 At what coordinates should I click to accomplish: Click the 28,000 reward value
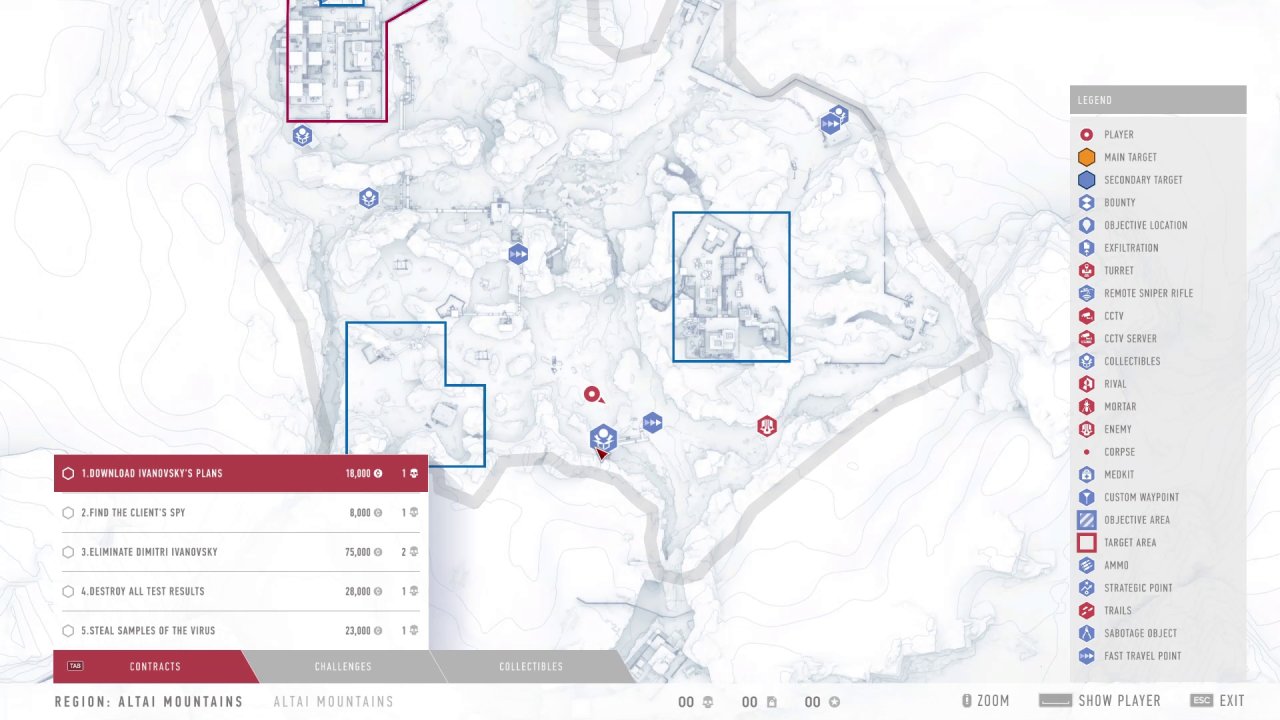(358, 592)
